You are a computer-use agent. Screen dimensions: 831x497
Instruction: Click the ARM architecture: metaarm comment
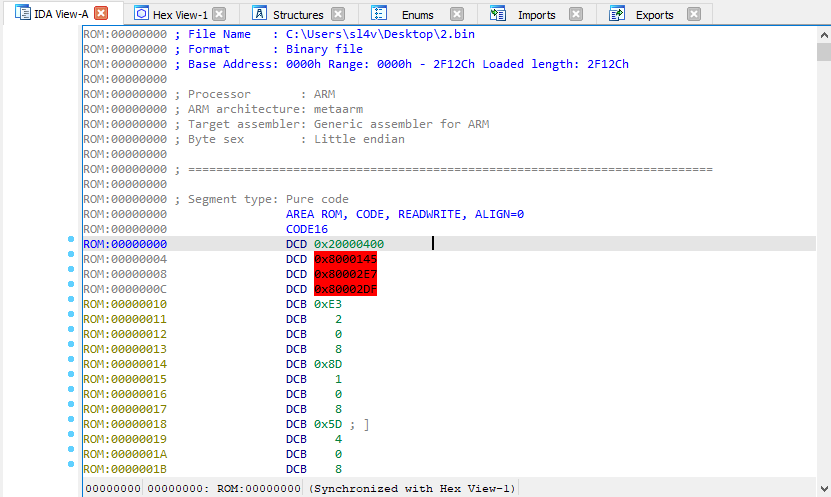pyautogui.click(x=269, y=109)
